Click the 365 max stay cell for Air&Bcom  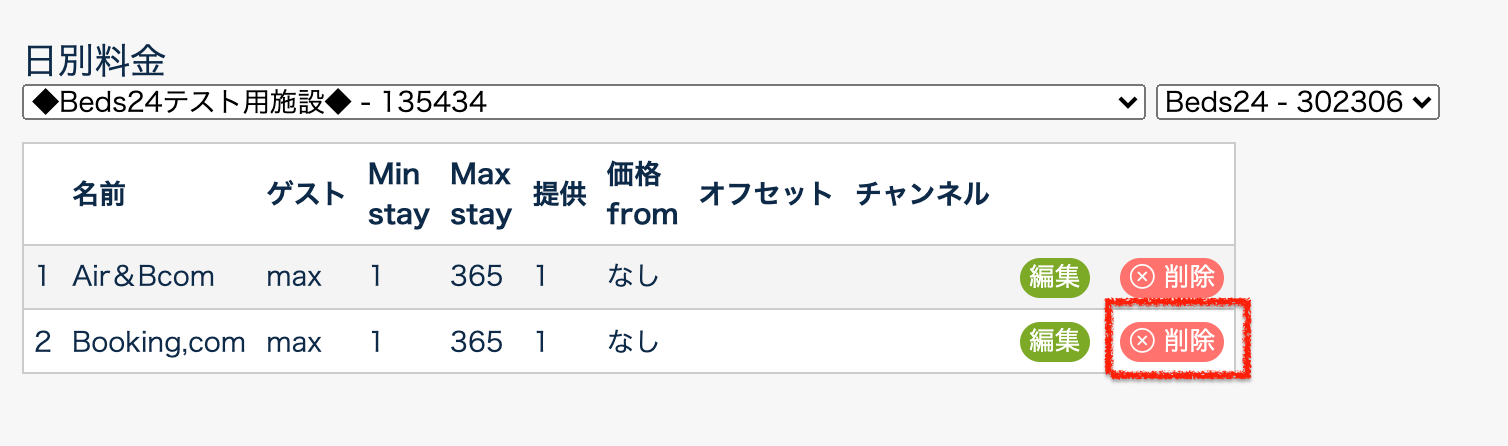[476, 277]
